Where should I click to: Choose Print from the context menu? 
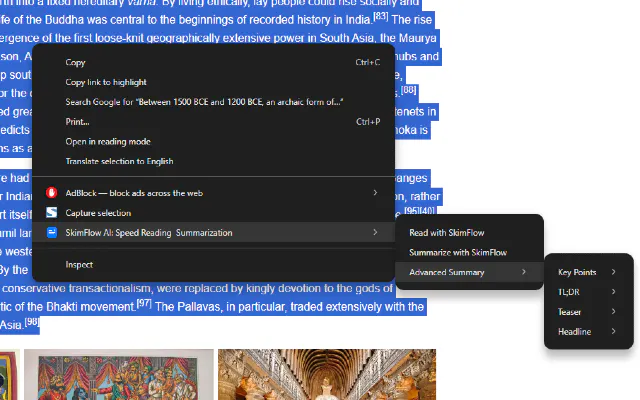[x=213, y=122]
